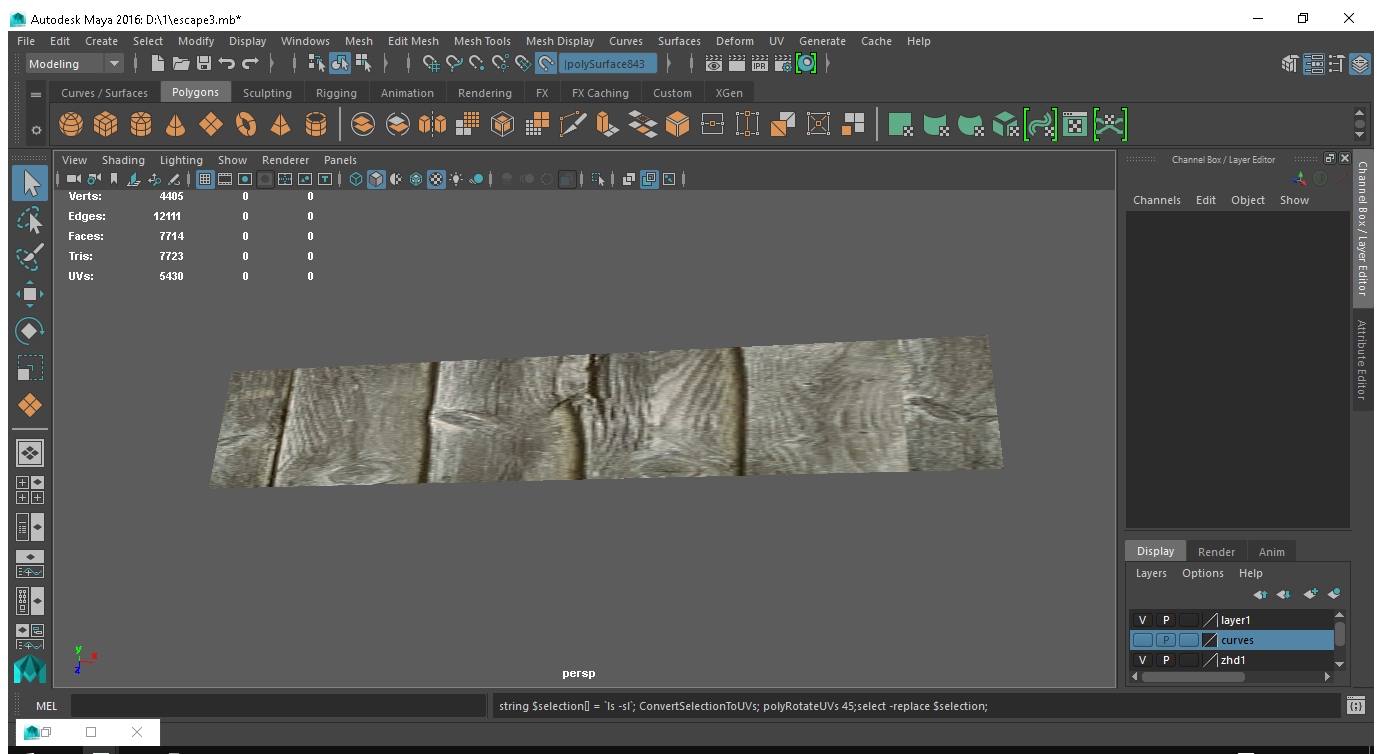Open the layer editor Options menu
Image resolution: width=1382 pixels, height=754 pixels.
(x=1202, y=573)
